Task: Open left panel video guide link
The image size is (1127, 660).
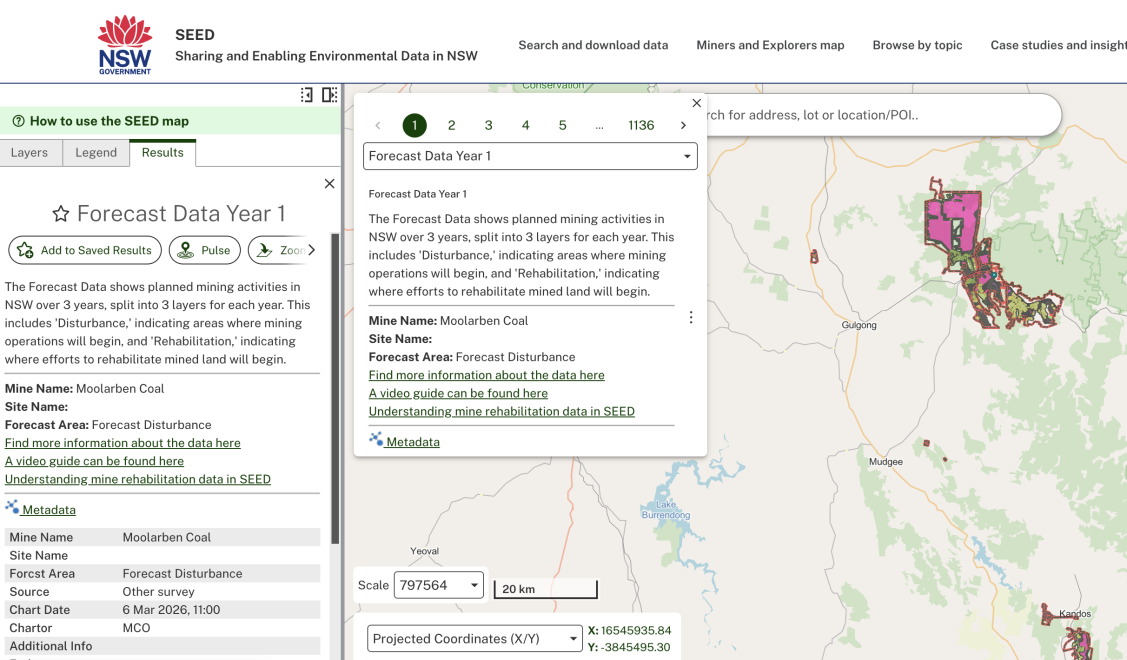Action: 94,461
